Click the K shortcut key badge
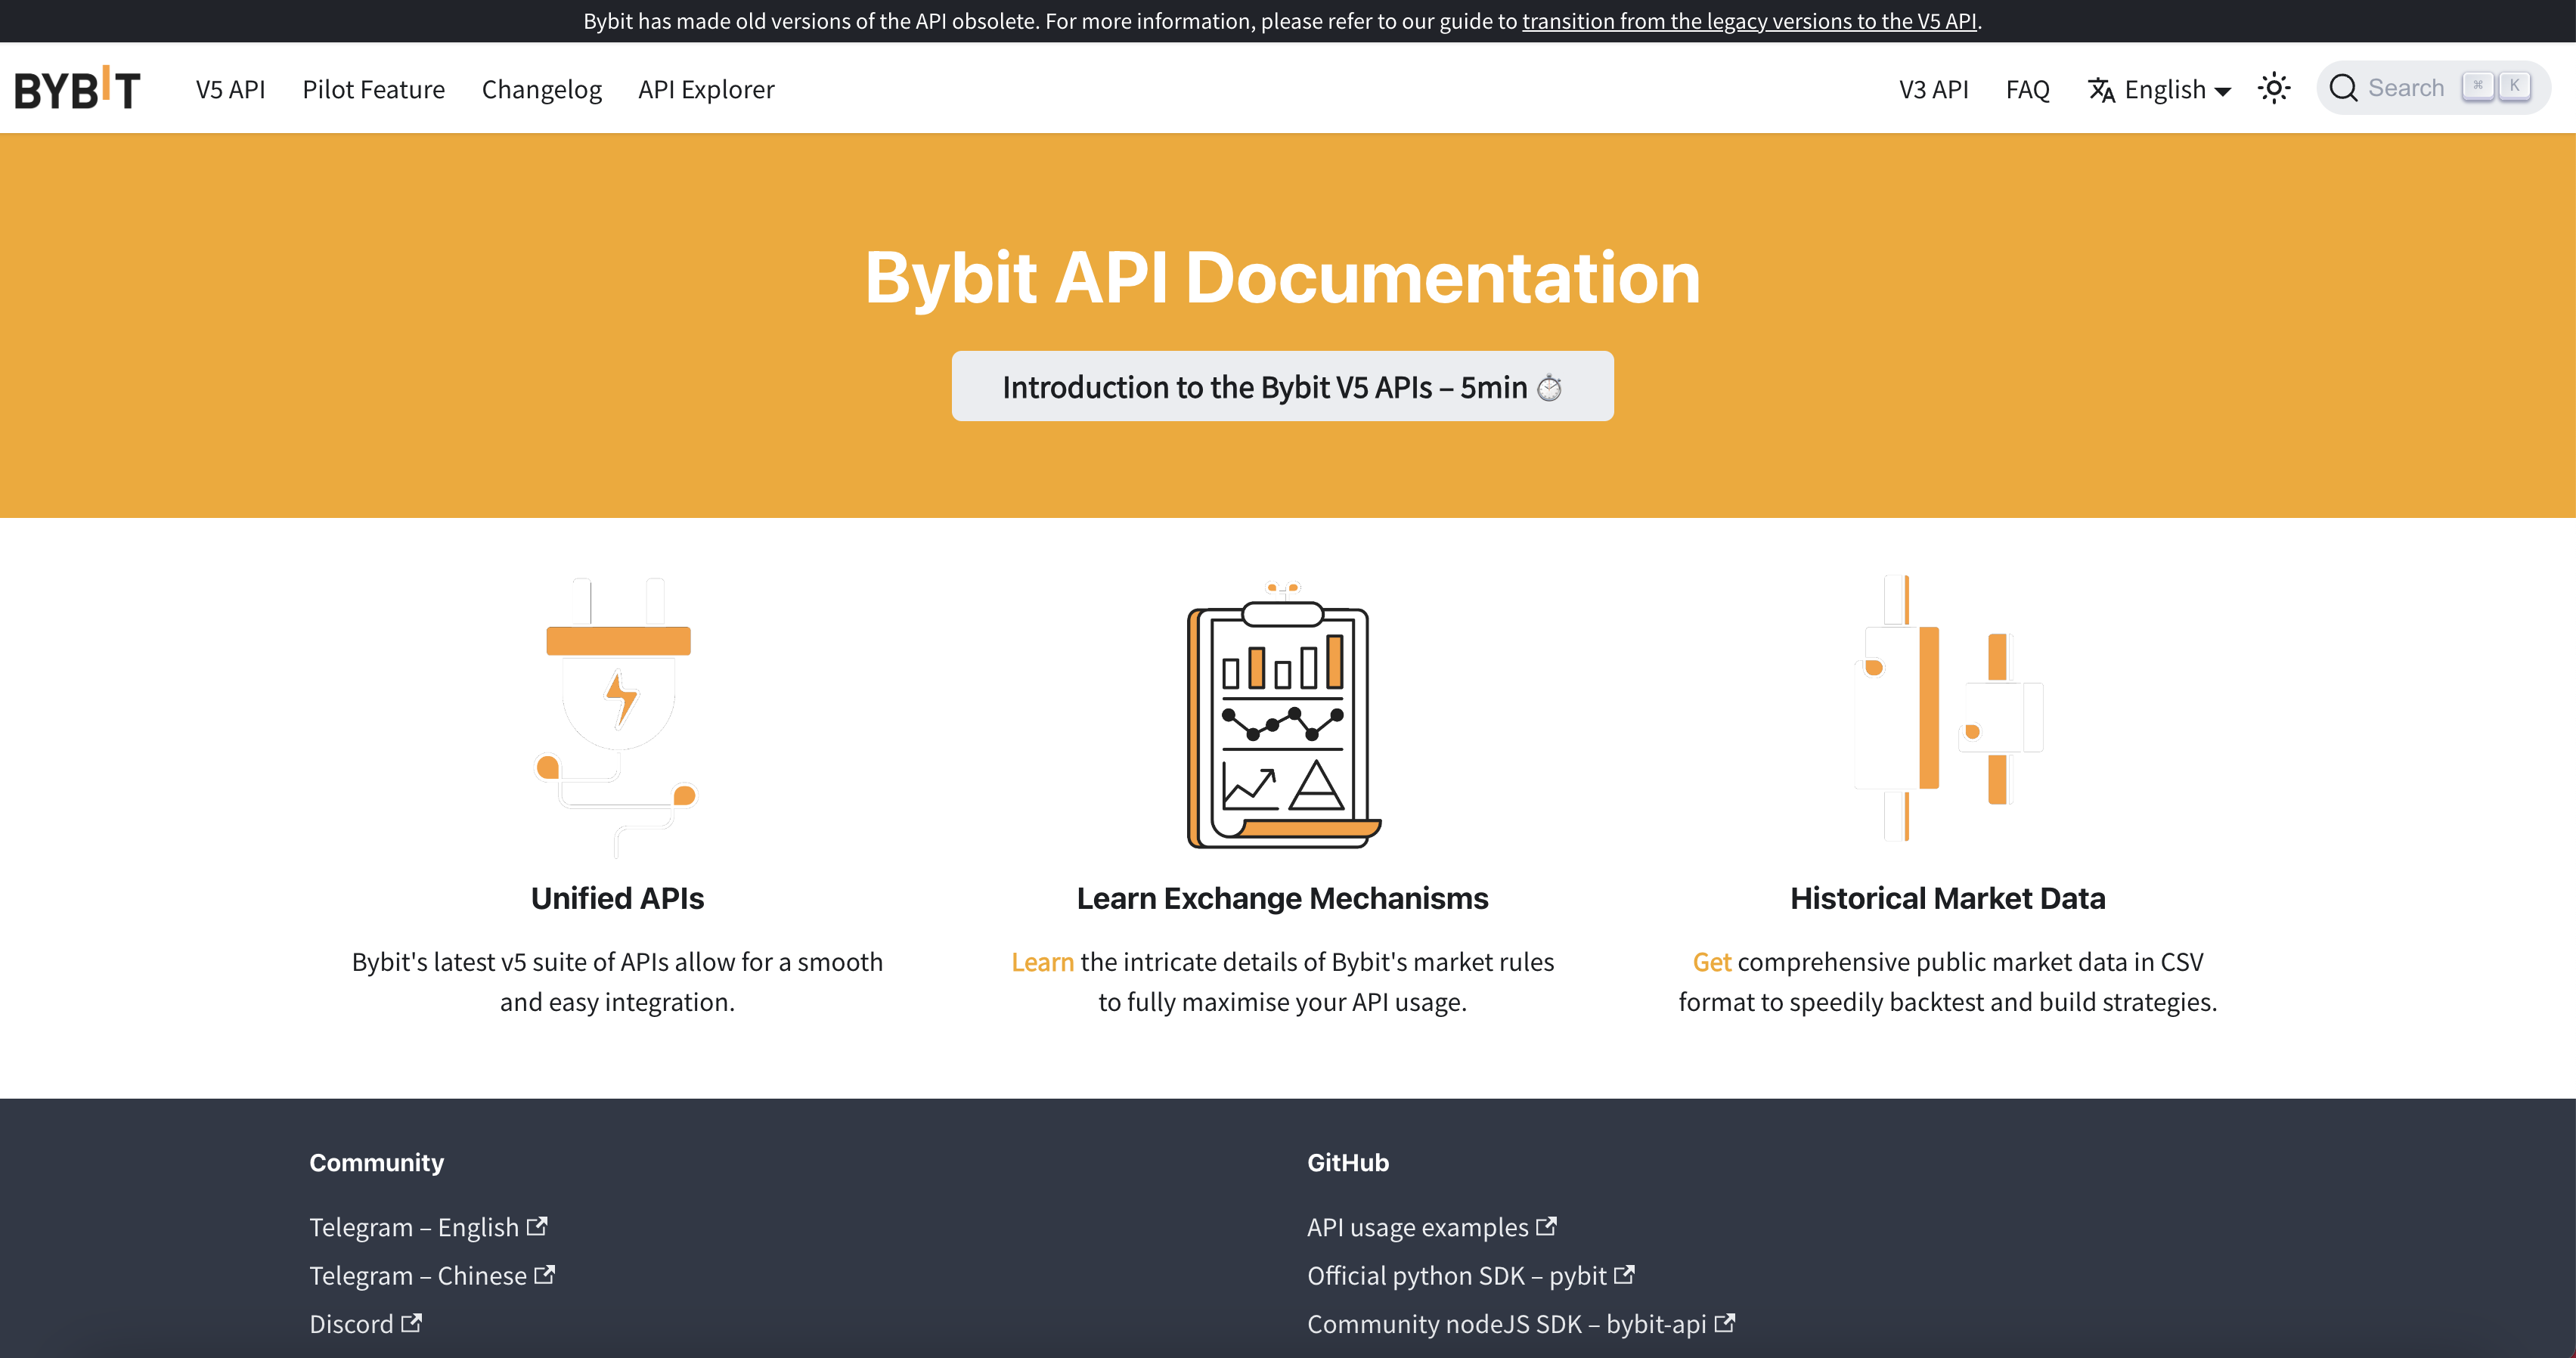The height and width of the screenshot is (1358, 2576). [2514, 87]
